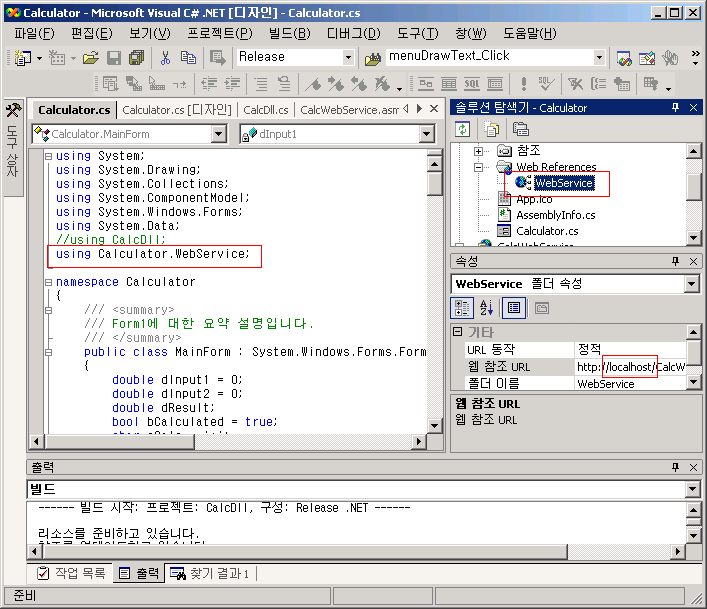Open the 편집(E) menu
Screen dimensions: 707x609
(x=92, y=33)
